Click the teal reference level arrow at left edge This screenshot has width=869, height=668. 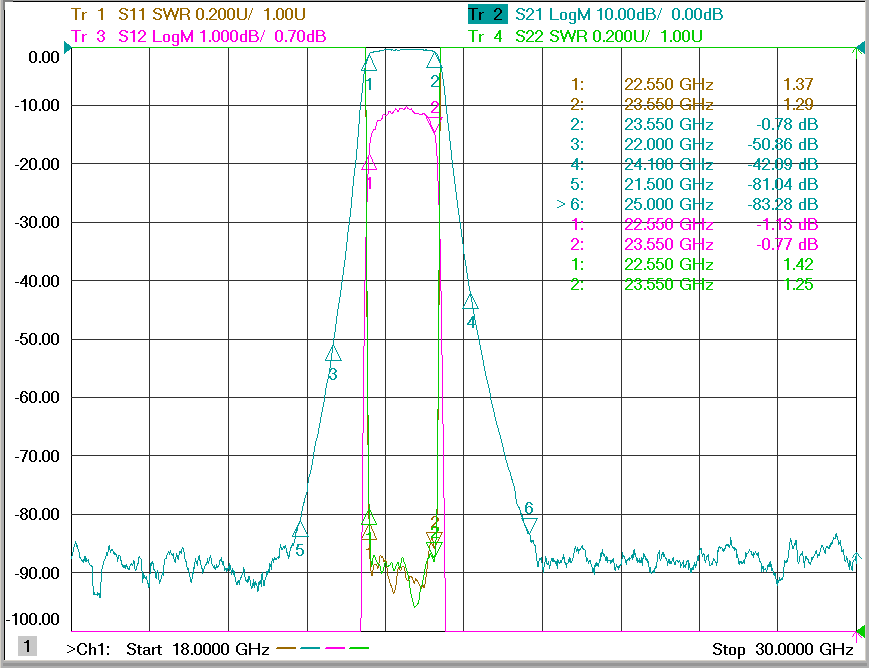point(68,48)
